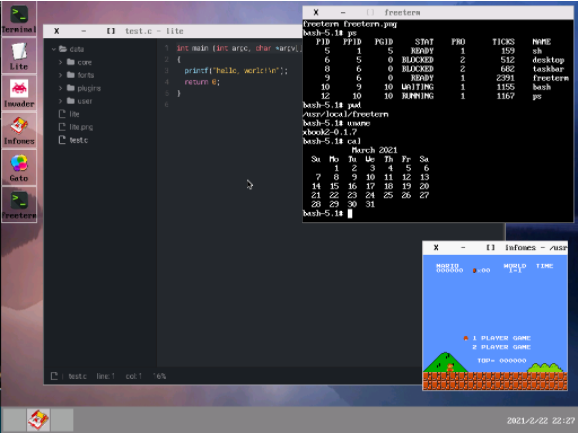Click the first empty taskbar button

[x=14, y=420]
